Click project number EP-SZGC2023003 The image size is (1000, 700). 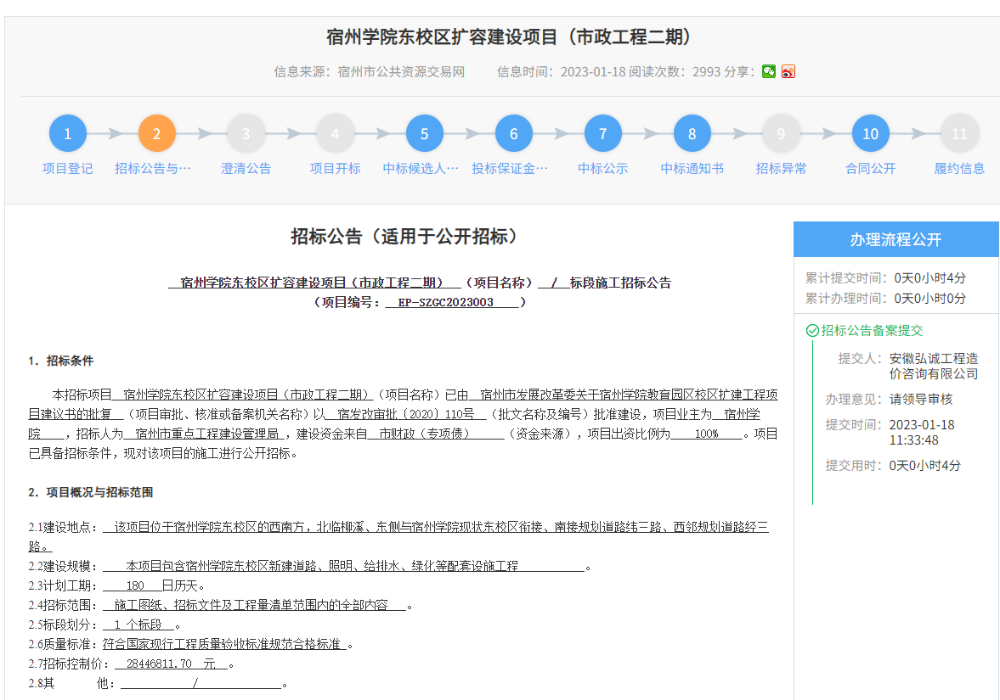446,302
